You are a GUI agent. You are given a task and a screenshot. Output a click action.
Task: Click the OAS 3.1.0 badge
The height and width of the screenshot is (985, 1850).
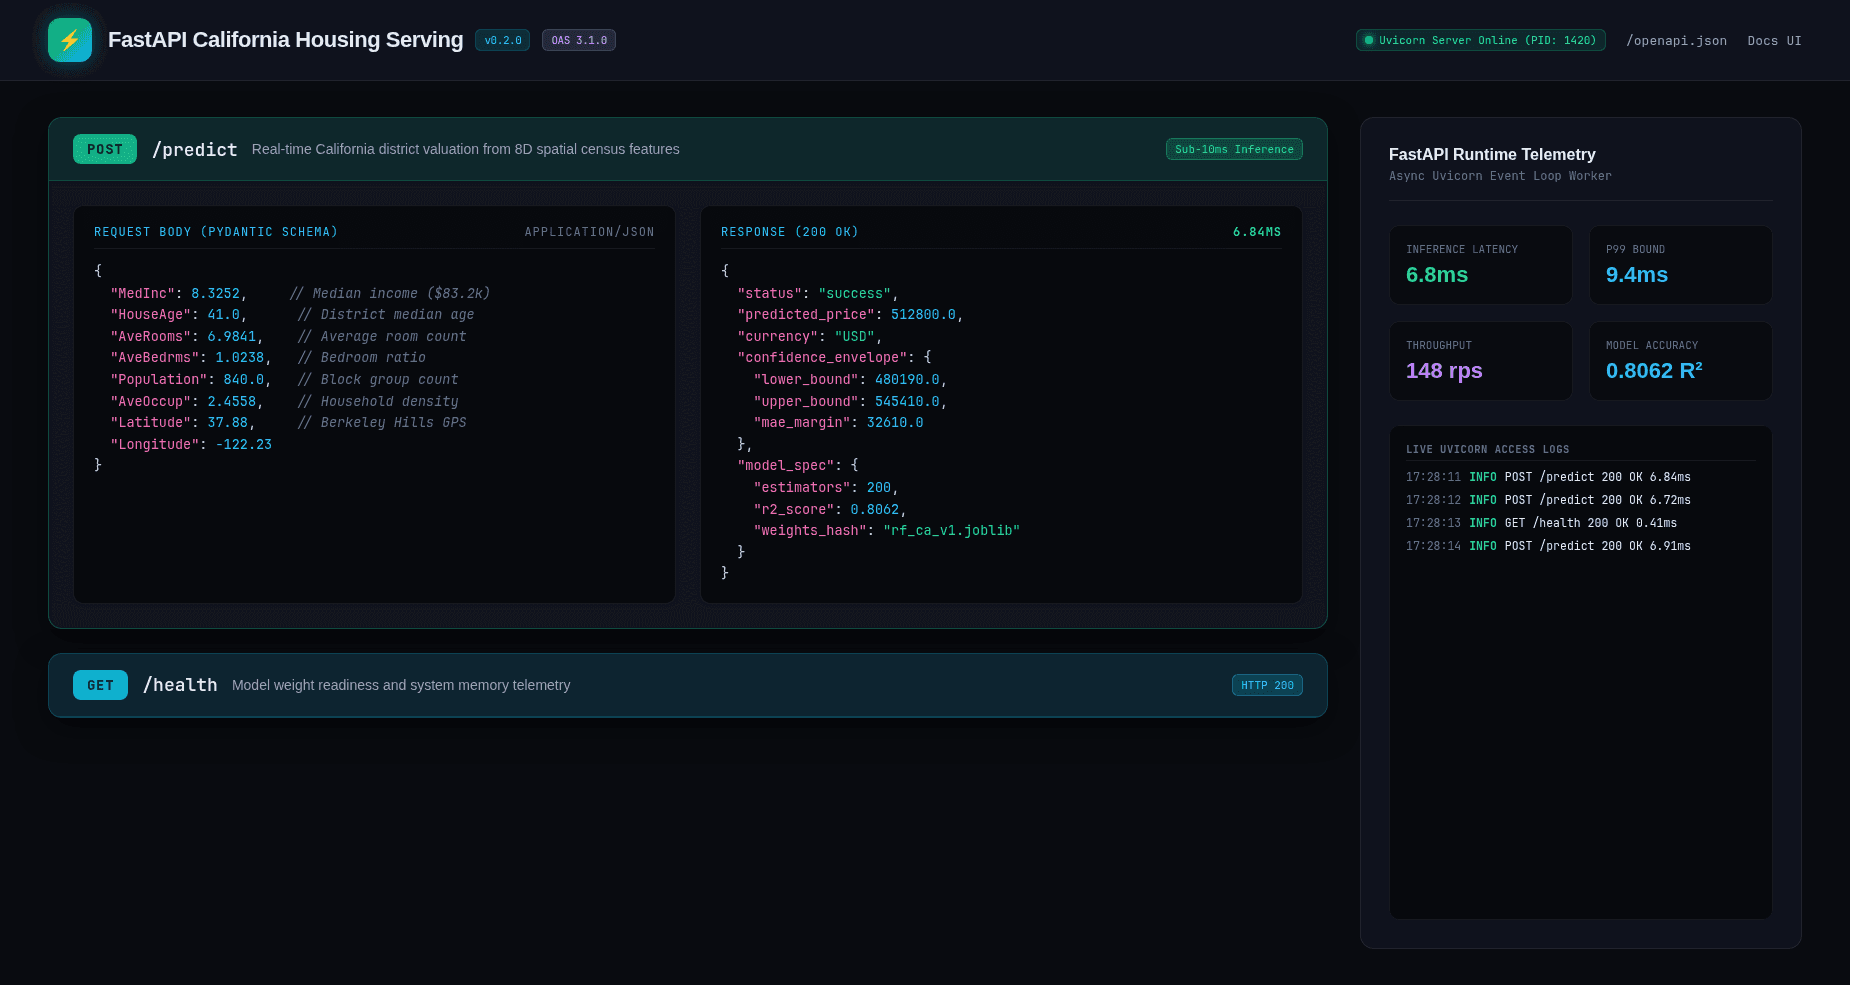pyautogui.click(x=579, y=40)
